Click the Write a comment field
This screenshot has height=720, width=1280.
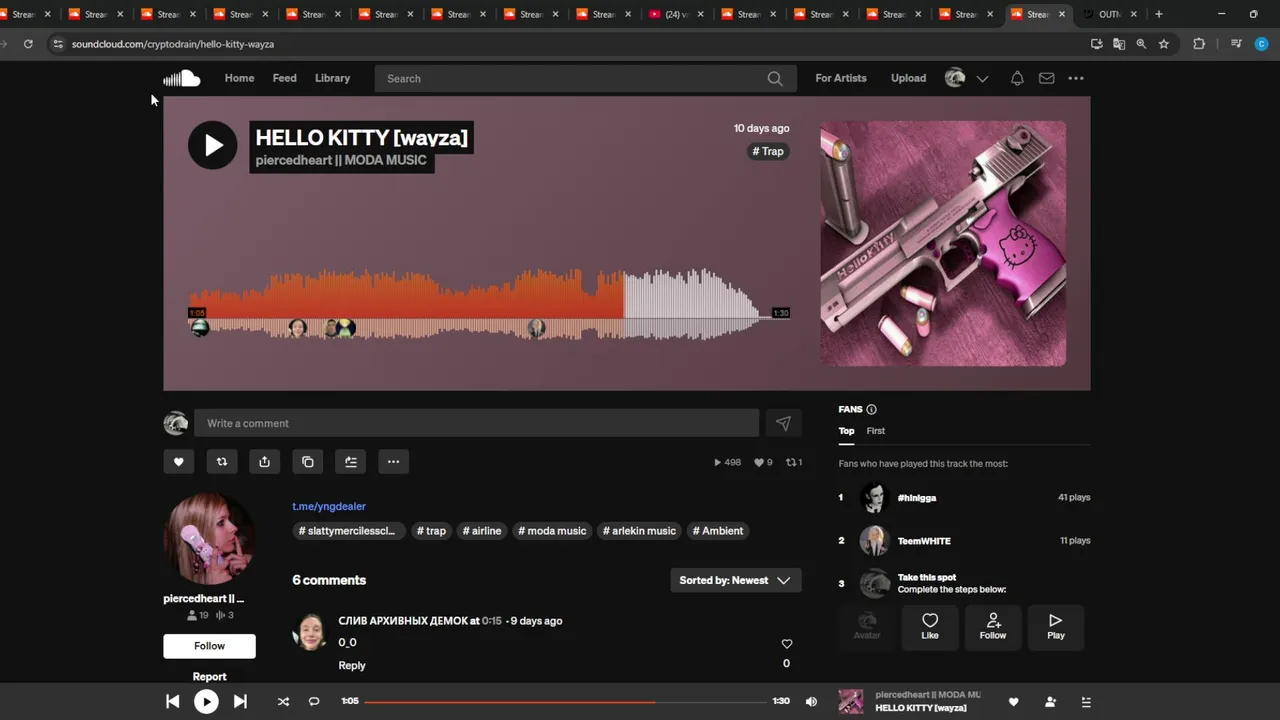[477, 423]
